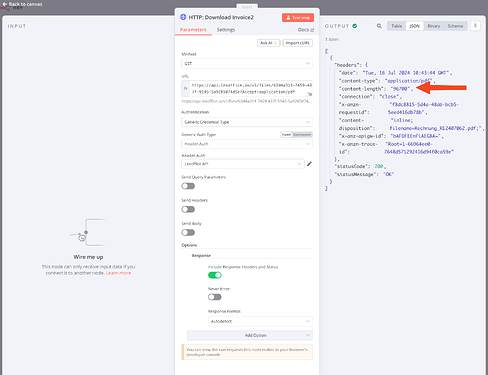Click the Learn more link in the input panel
The image size is (488, 375).
[x=118, y=273]
